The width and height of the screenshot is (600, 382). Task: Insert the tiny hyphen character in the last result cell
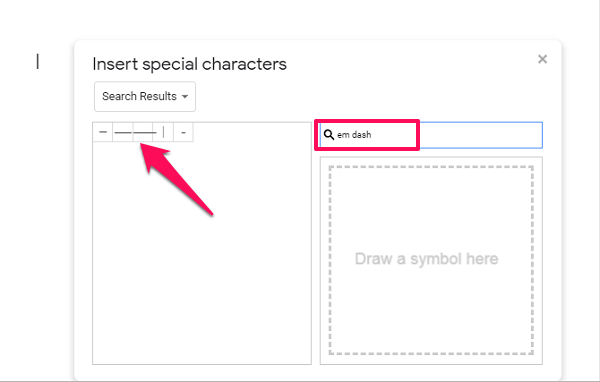pyautogui.click(x=183, y=132)
